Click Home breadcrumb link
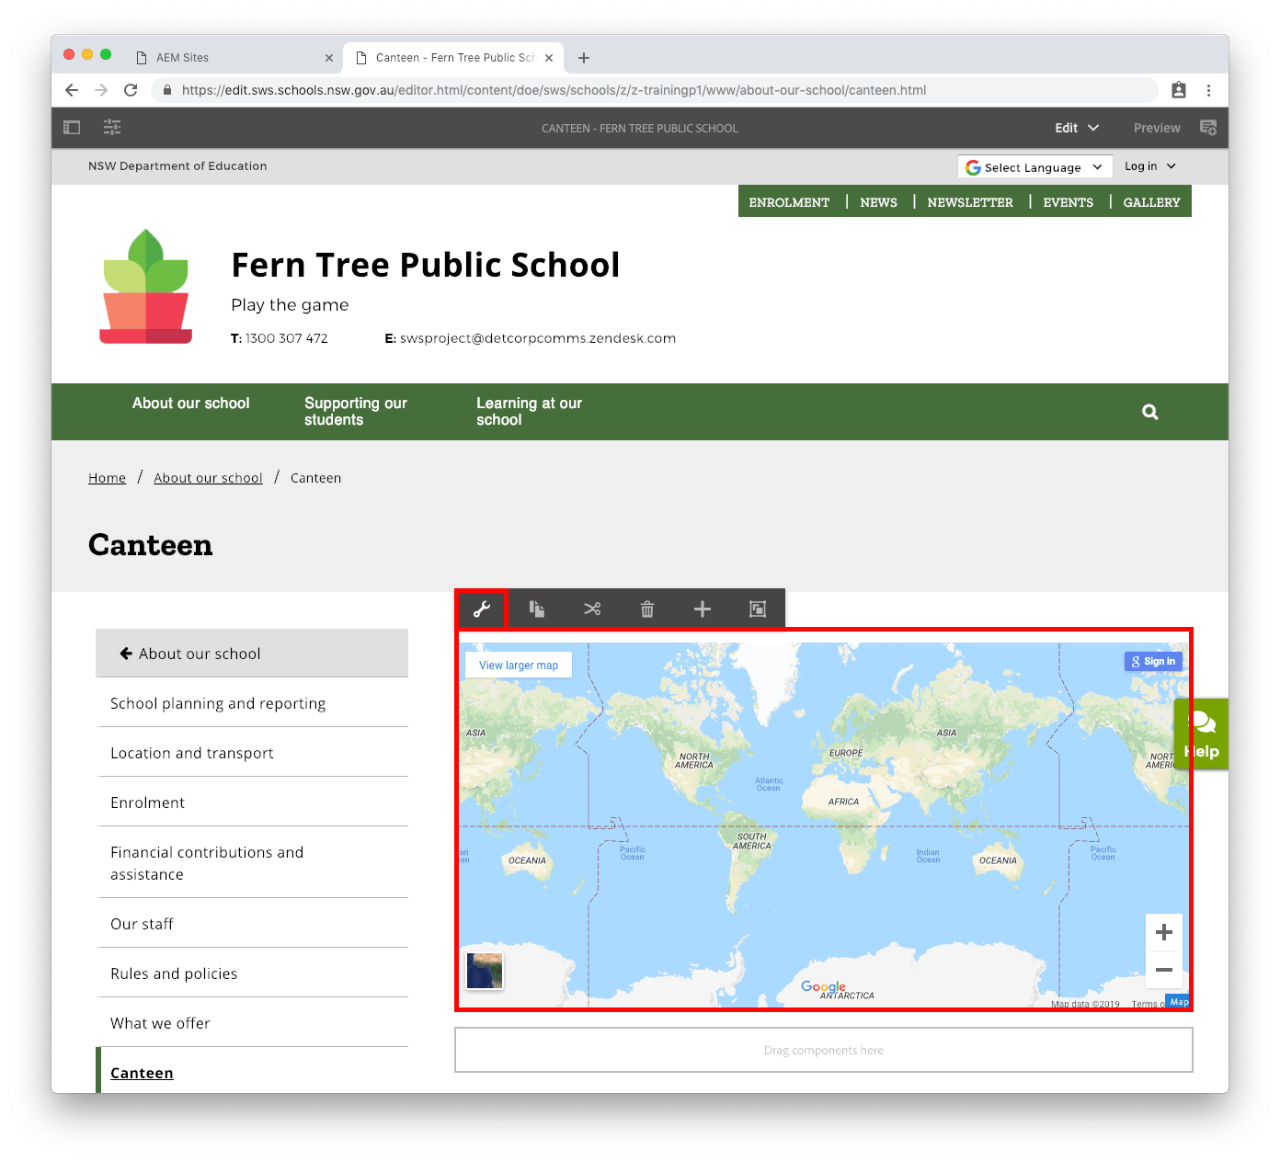The width and height of the screenshot is (1280, 1161). pyautogui.click(x=107, y=478)
